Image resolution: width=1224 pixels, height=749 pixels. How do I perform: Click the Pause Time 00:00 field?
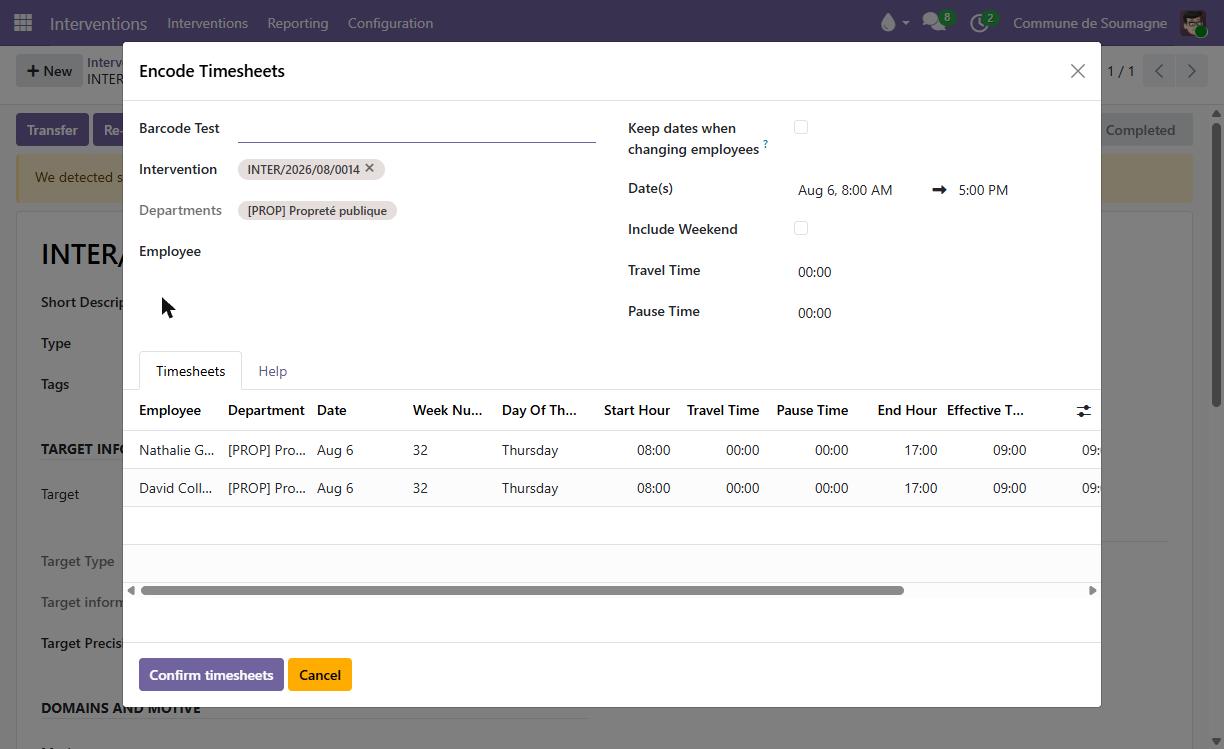pyautogui.click(x=815, y=313)
